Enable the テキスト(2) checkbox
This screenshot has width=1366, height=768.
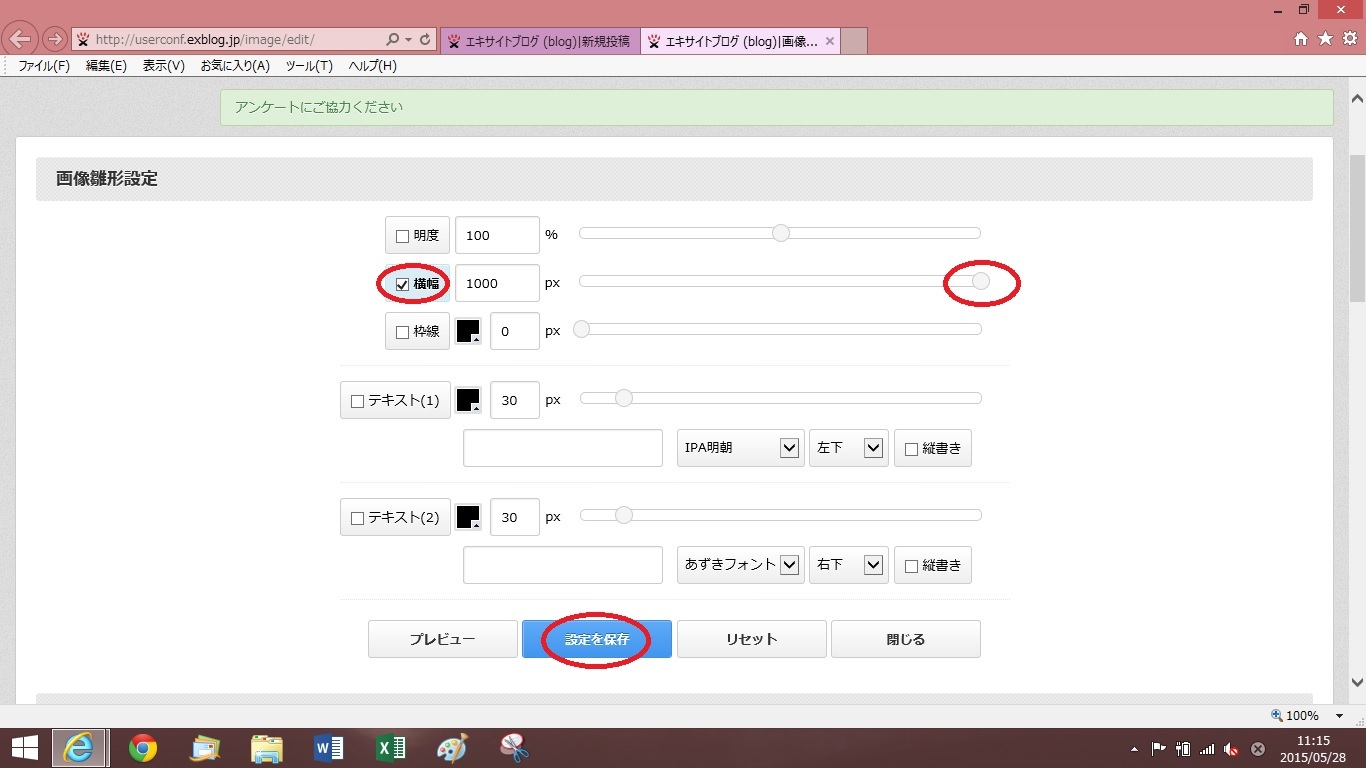tap(358, 518)
